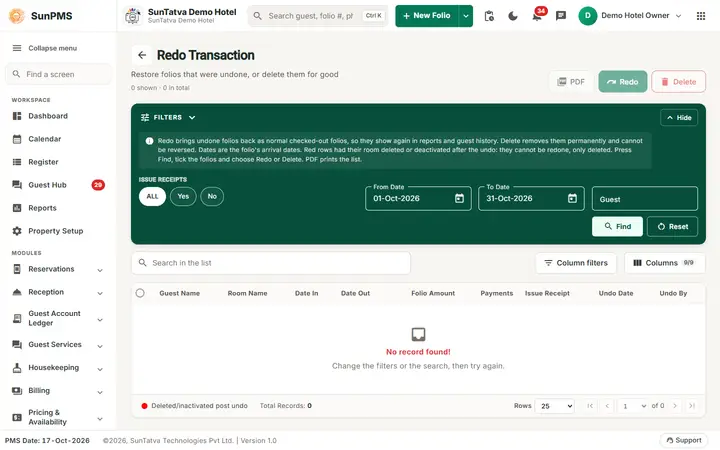This screenshot has height=450, width=720.
Task: Open Column filters
Action: tap(576, 263)
